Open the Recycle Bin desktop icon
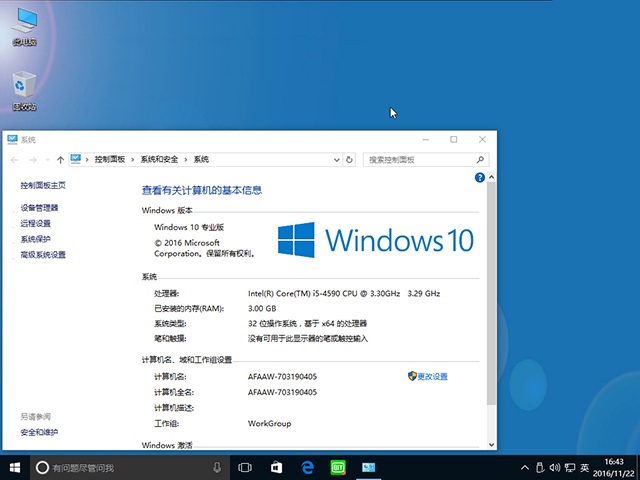This screenshot has width=640, height=480. (x=24, y=88)
